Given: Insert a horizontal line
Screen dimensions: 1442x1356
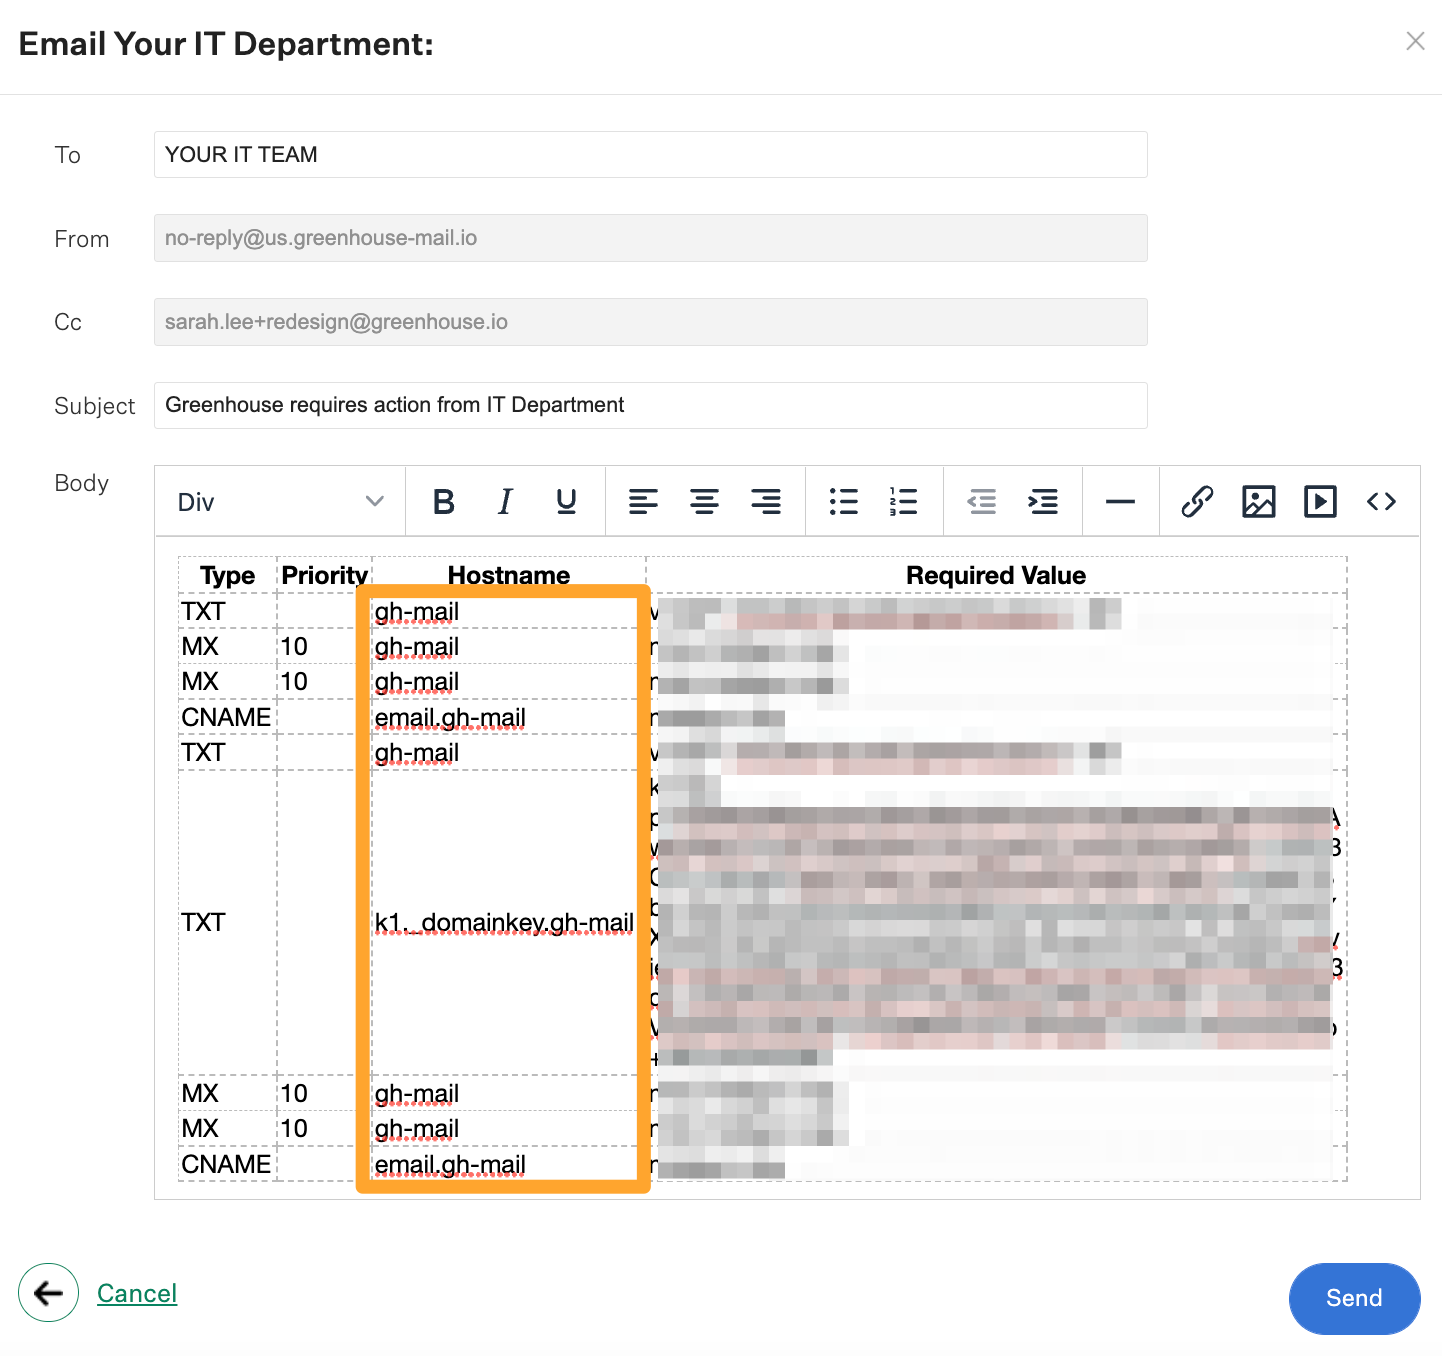Looking at the screenshot, I should (x=1120, y=501).
